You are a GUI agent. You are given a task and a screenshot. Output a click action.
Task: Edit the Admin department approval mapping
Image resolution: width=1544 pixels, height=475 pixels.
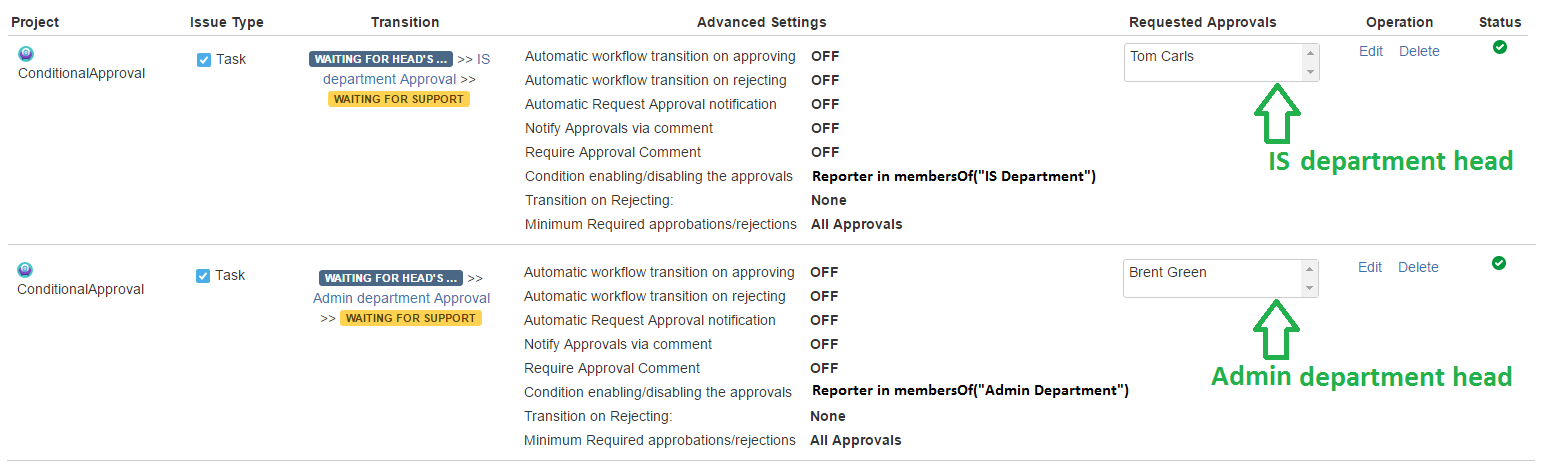point(1370,267)
